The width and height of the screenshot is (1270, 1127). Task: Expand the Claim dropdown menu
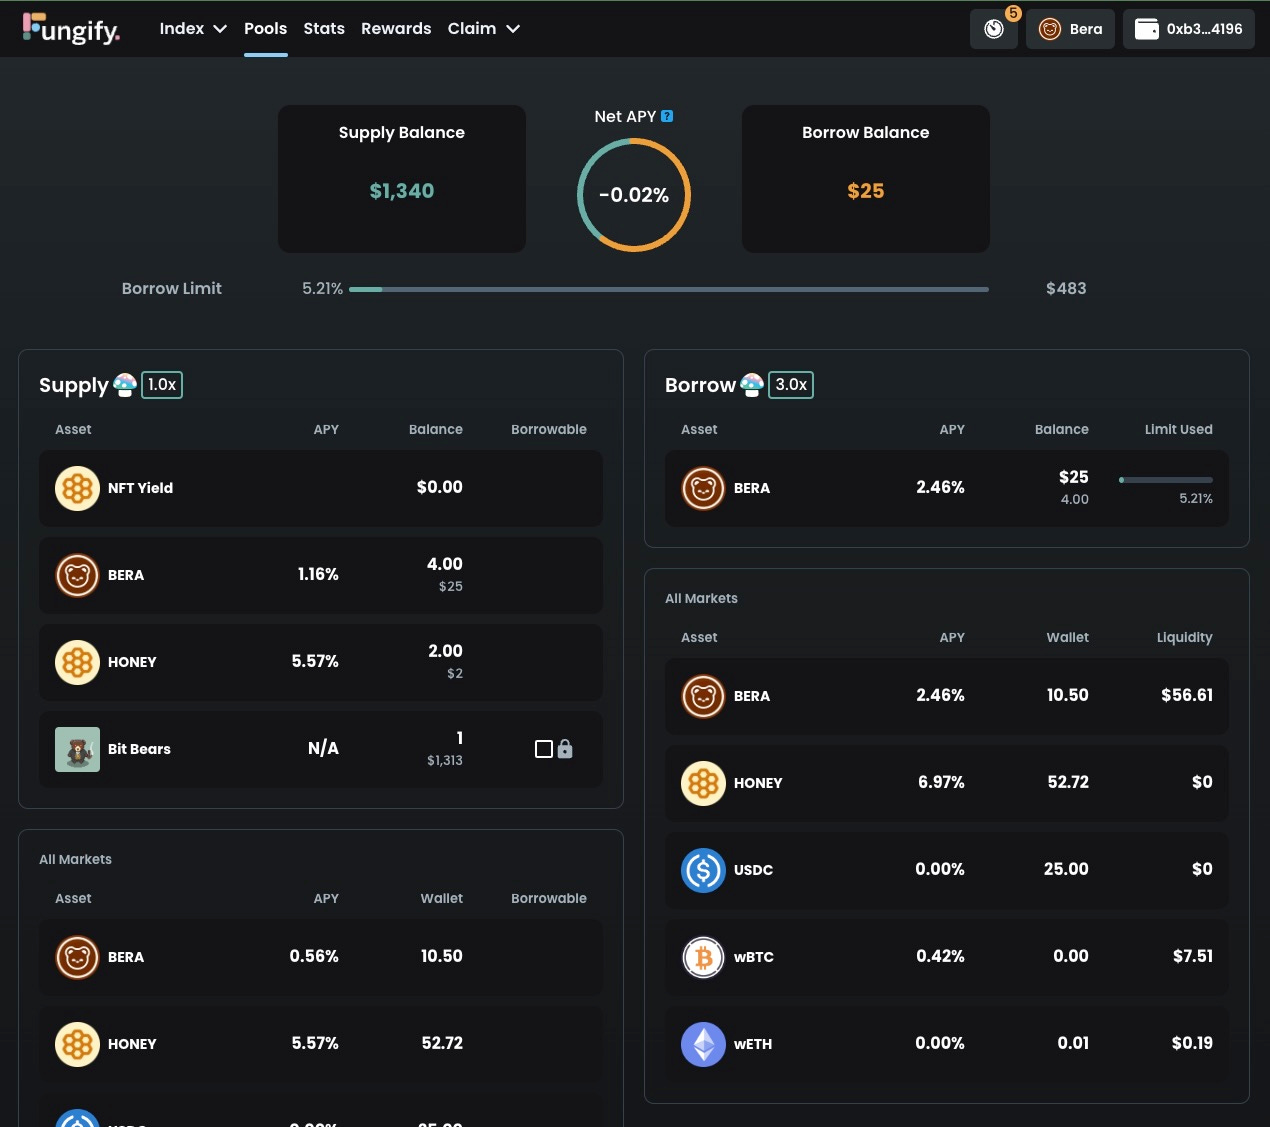pyautogui.click(x=484, y=29)
